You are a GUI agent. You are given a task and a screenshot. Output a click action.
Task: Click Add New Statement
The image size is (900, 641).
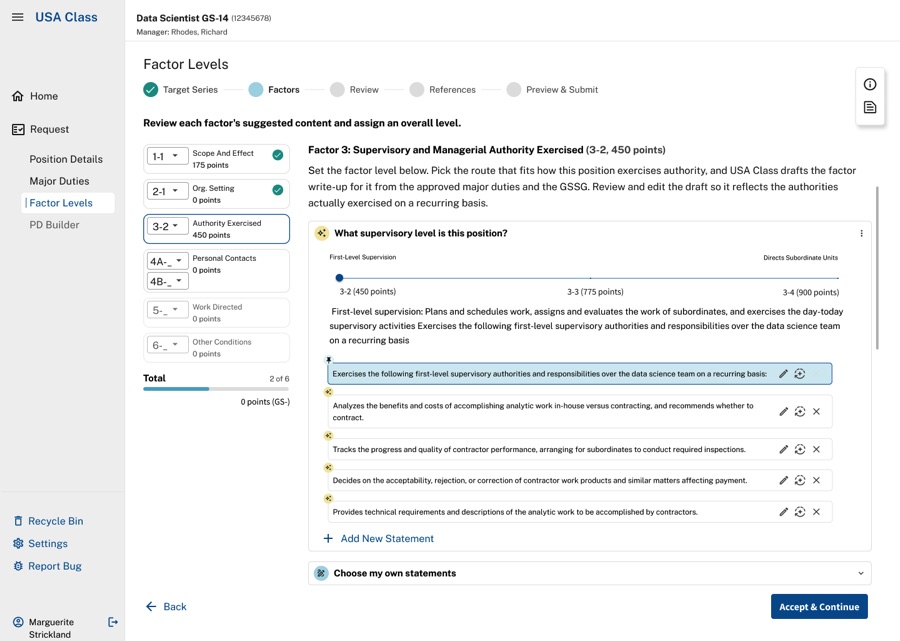(379, 538)
